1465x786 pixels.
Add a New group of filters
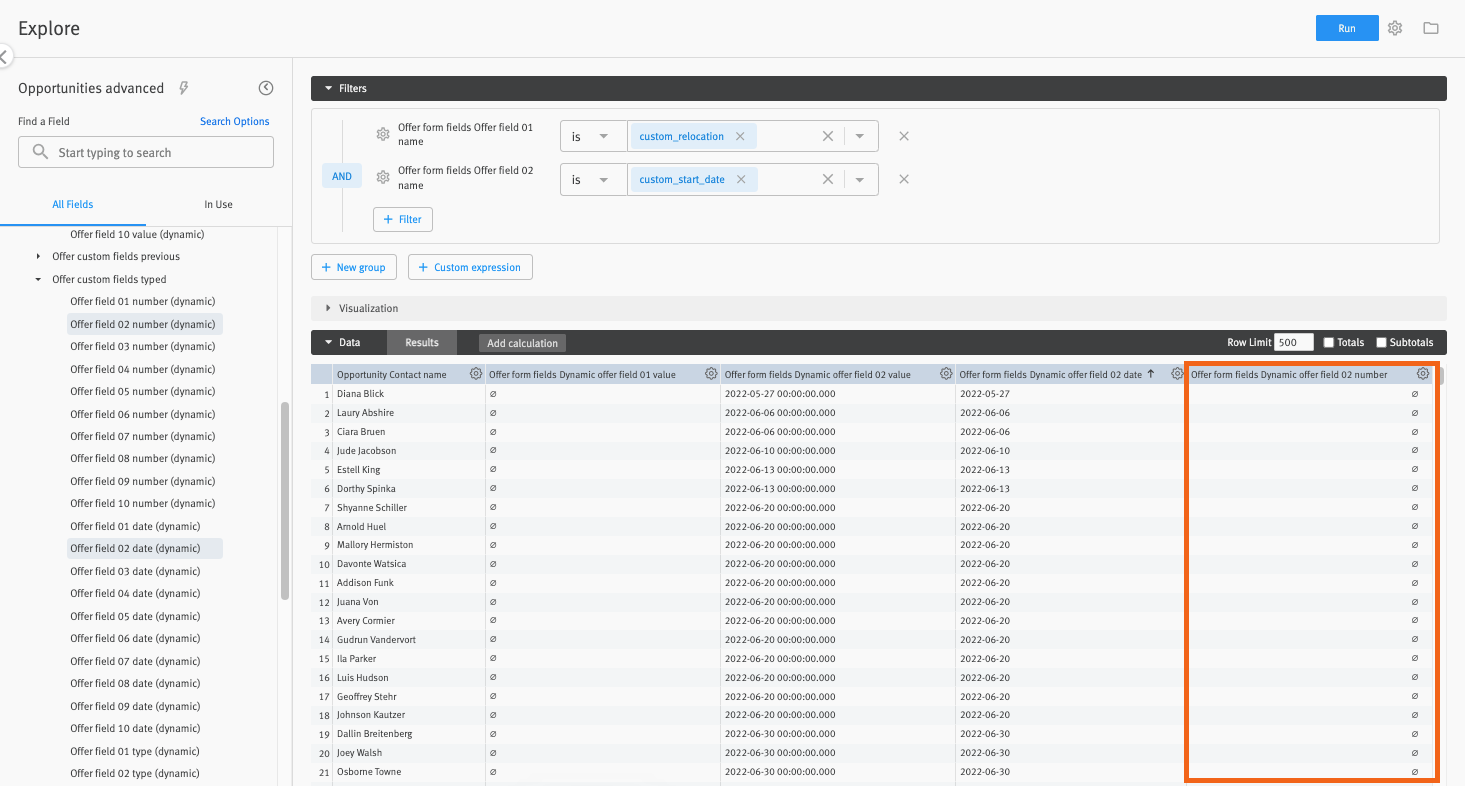[x=354, y=267]
